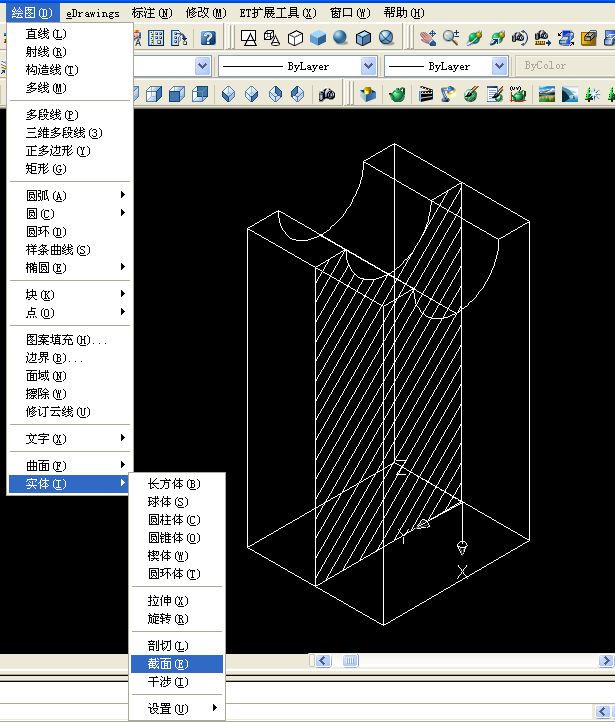Image resolution: width=615 pixels, height=723 pixels.
Task: Open the 标注(N) menu
Action: pyautogui.click(x=152, y=13)
